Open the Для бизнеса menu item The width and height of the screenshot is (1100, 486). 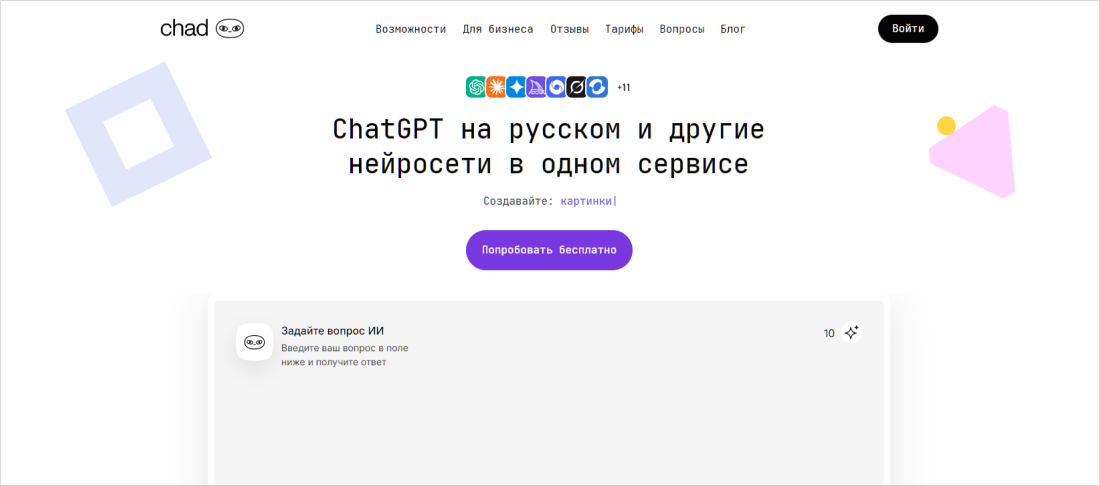click(x=497, y=29)
